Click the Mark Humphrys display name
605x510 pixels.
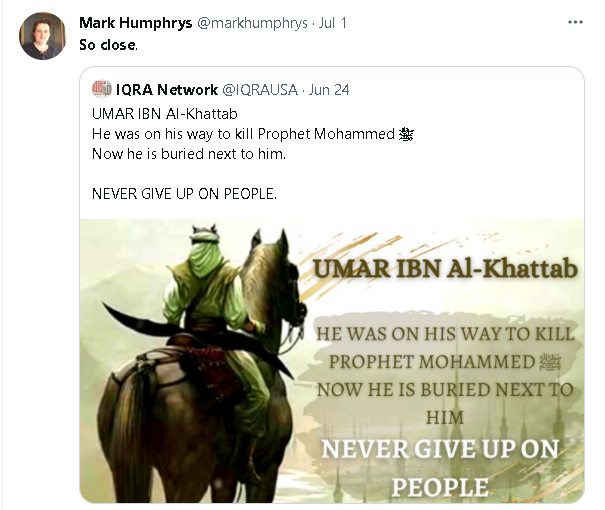point(135,23)
